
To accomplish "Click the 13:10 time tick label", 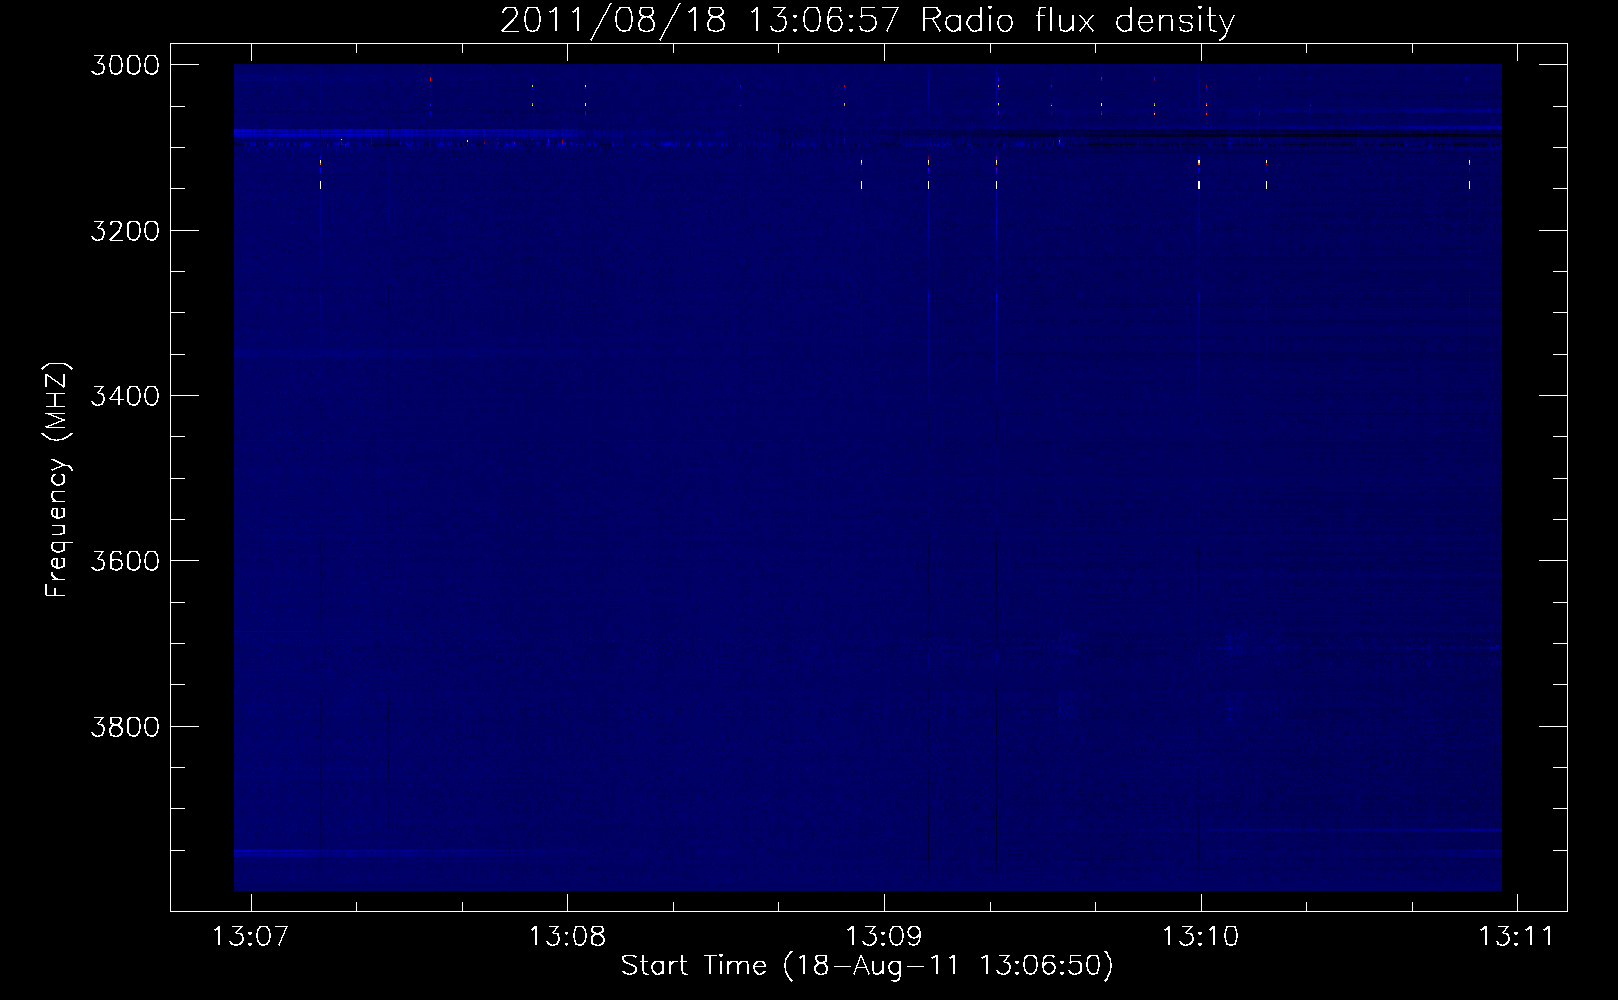I will click(1200, 936).
